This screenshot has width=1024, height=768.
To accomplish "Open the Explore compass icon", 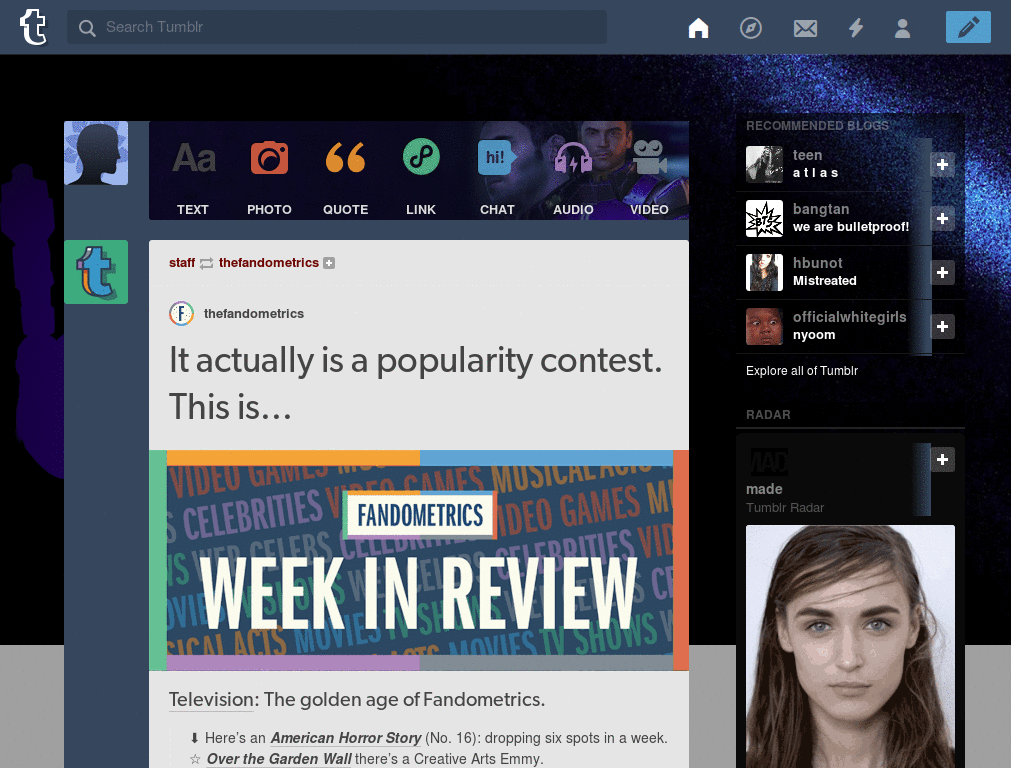I will (x=750, y=28).
